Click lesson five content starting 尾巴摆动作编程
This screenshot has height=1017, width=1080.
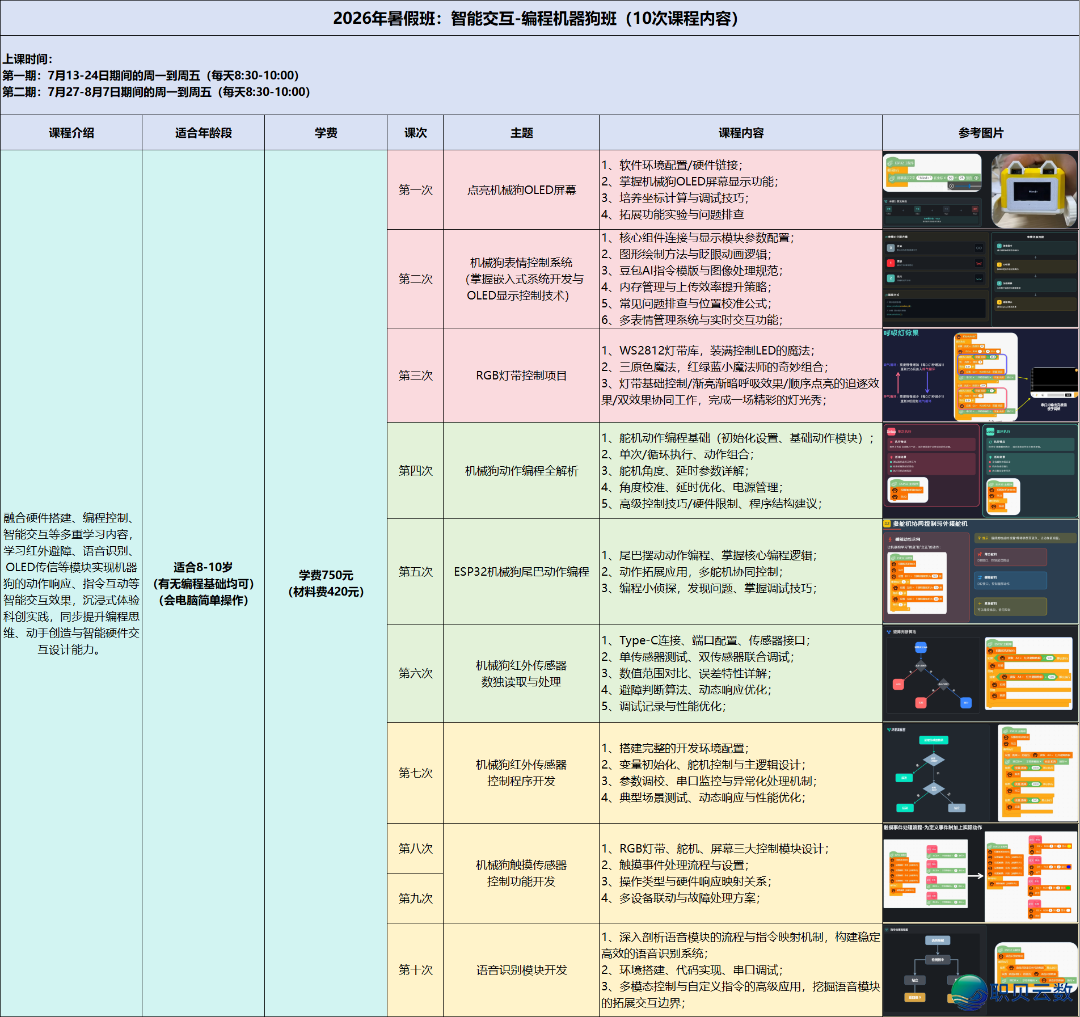click(741, 572)
